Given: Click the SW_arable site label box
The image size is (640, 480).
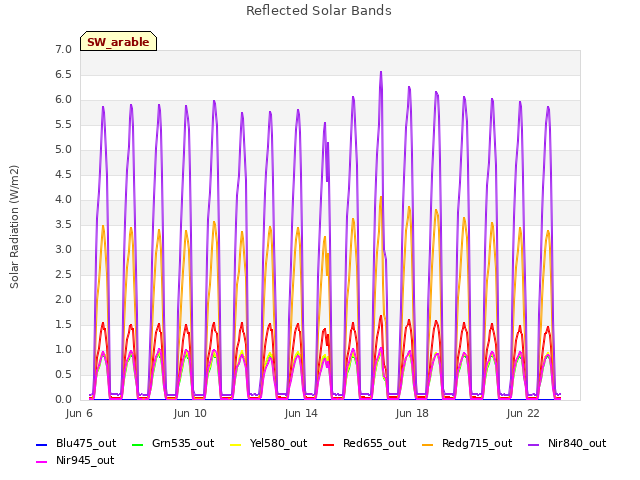Looking at the screenshot, I should [x=118, y=41].
